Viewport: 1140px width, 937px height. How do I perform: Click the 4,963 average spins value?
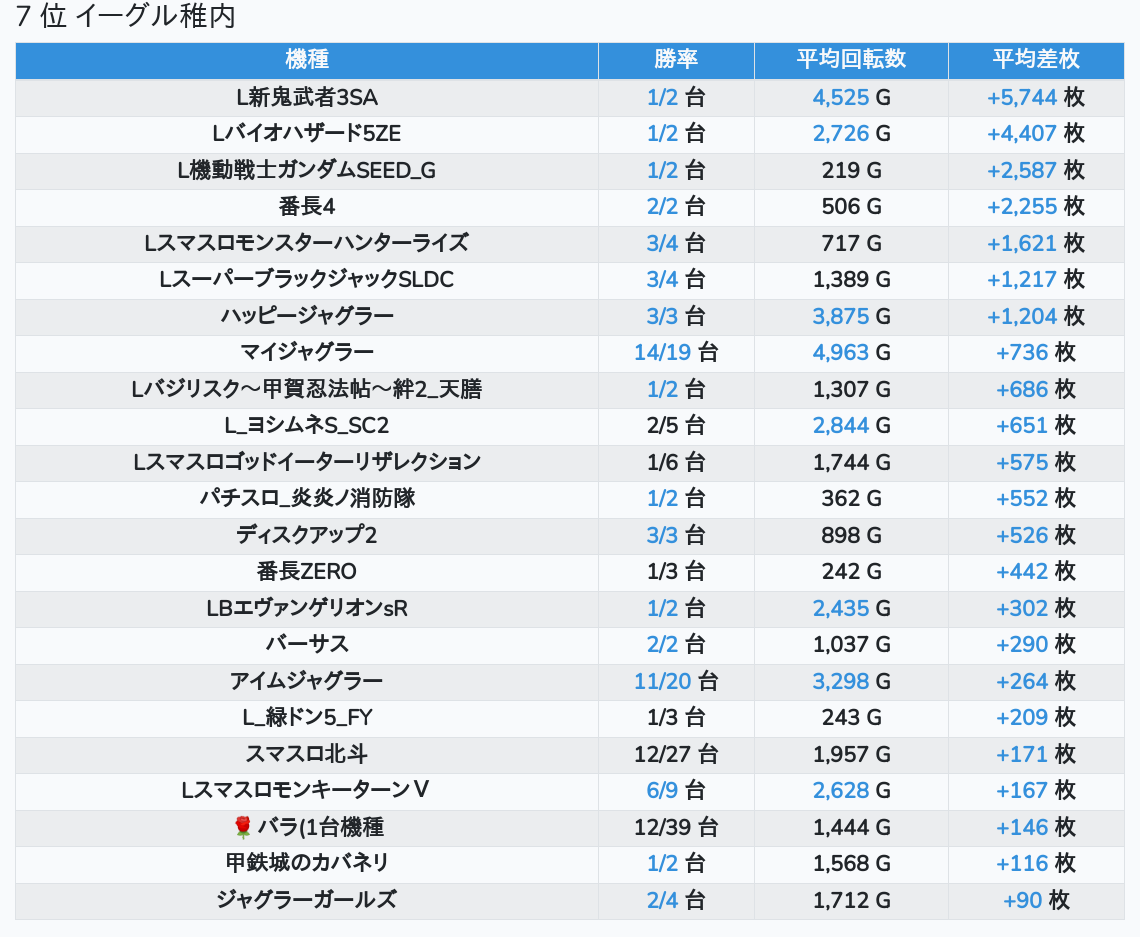[840, 352]
